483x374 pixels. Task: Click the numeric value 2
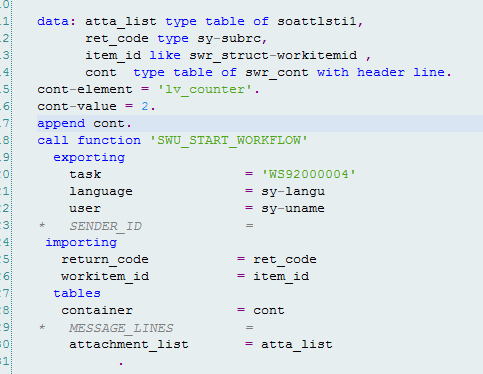pyautogui.click(x=145, y=106)
